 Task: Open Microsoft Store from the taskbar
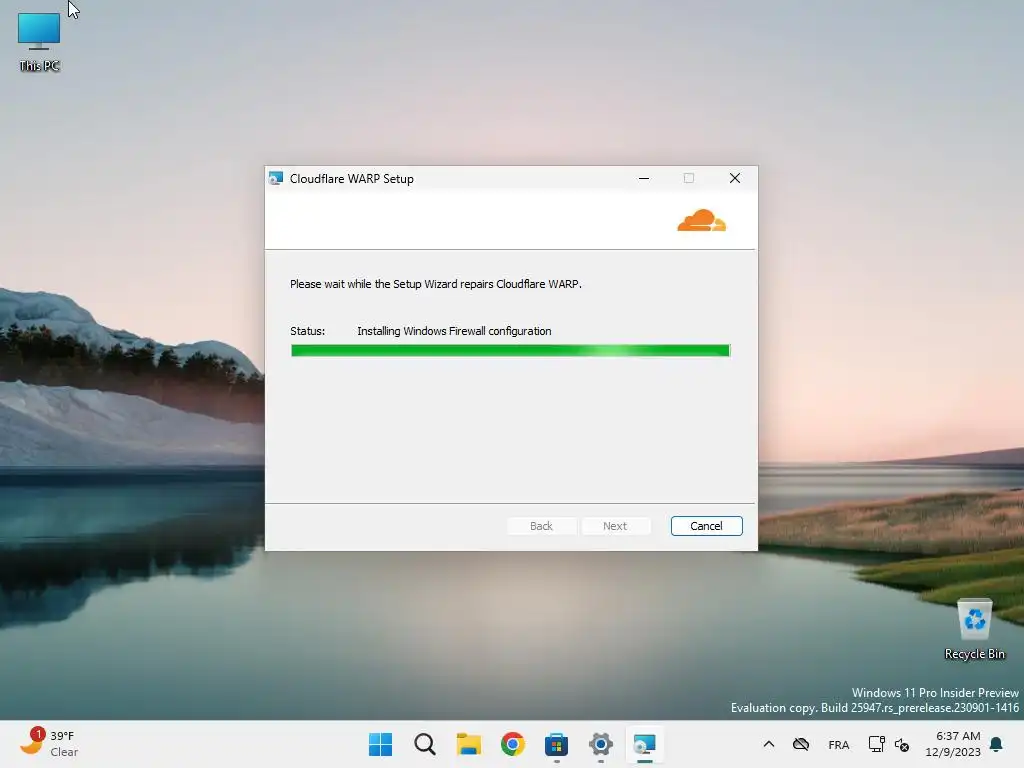tap(556, 744)
